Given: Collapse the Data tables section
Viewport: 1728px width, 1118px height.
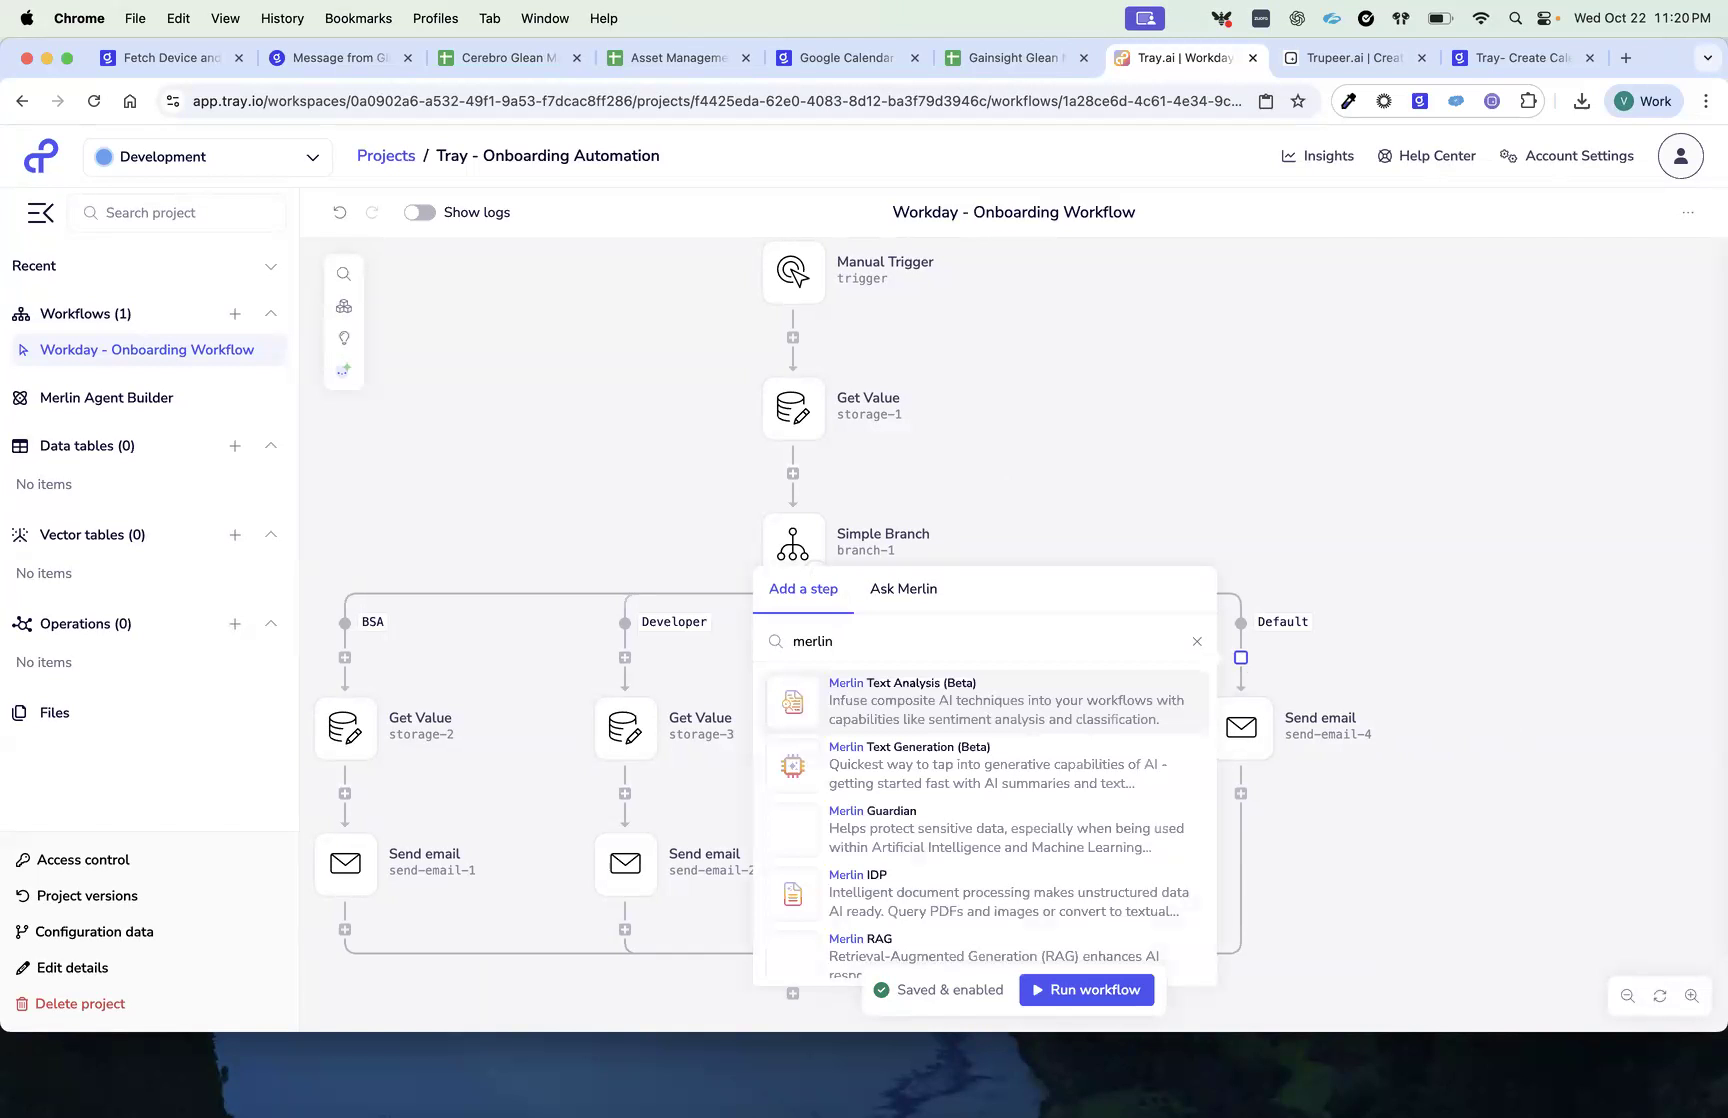Looking at the screenshot, I should 270,446.
